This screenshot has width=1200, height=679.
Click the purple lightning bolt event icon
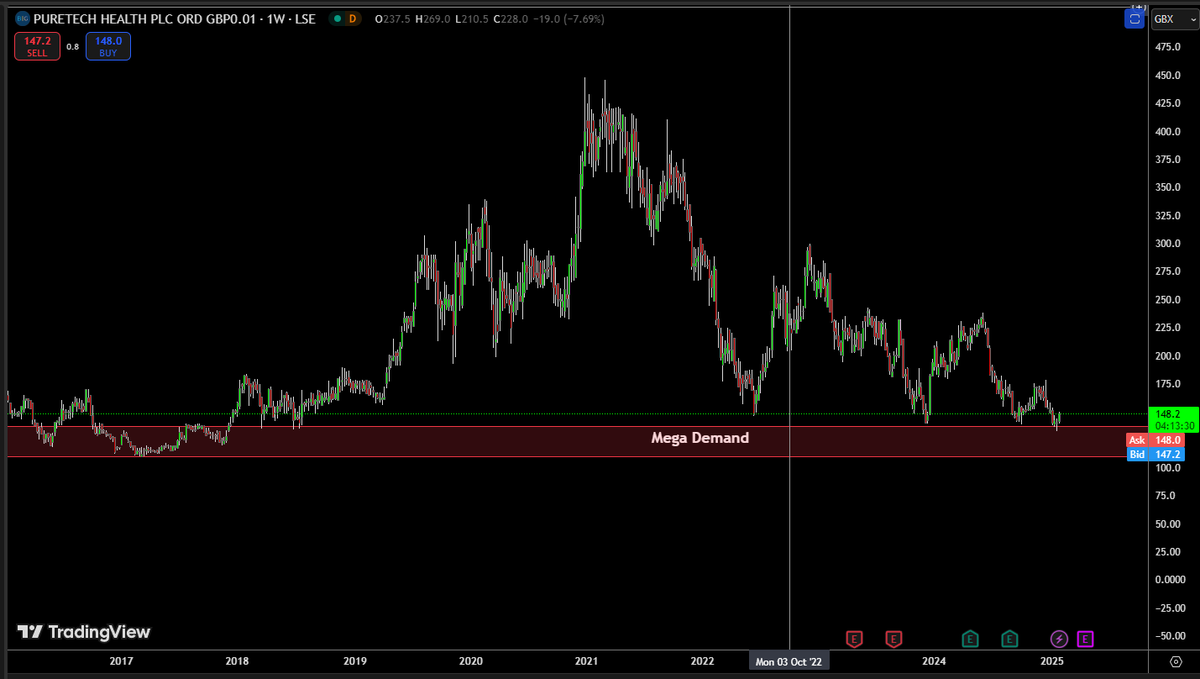tap(1059, 638)
